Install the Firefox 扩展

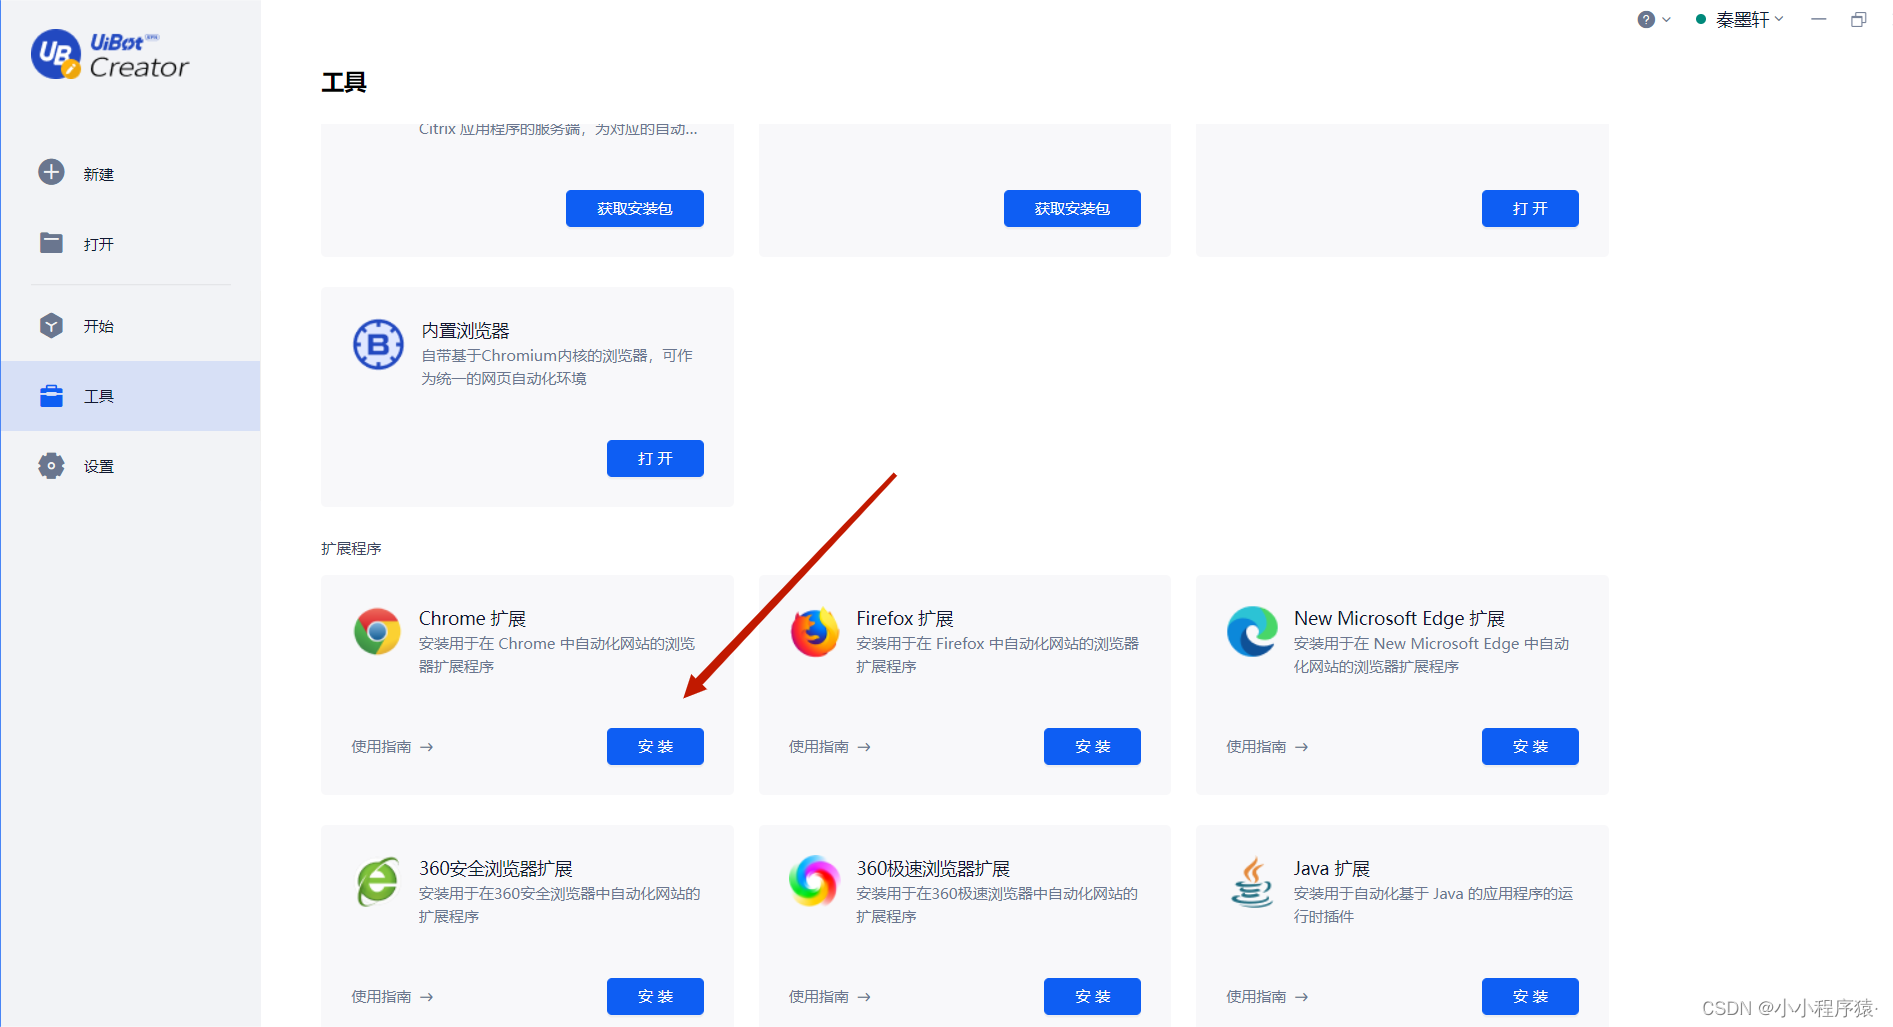point(1092,746)
